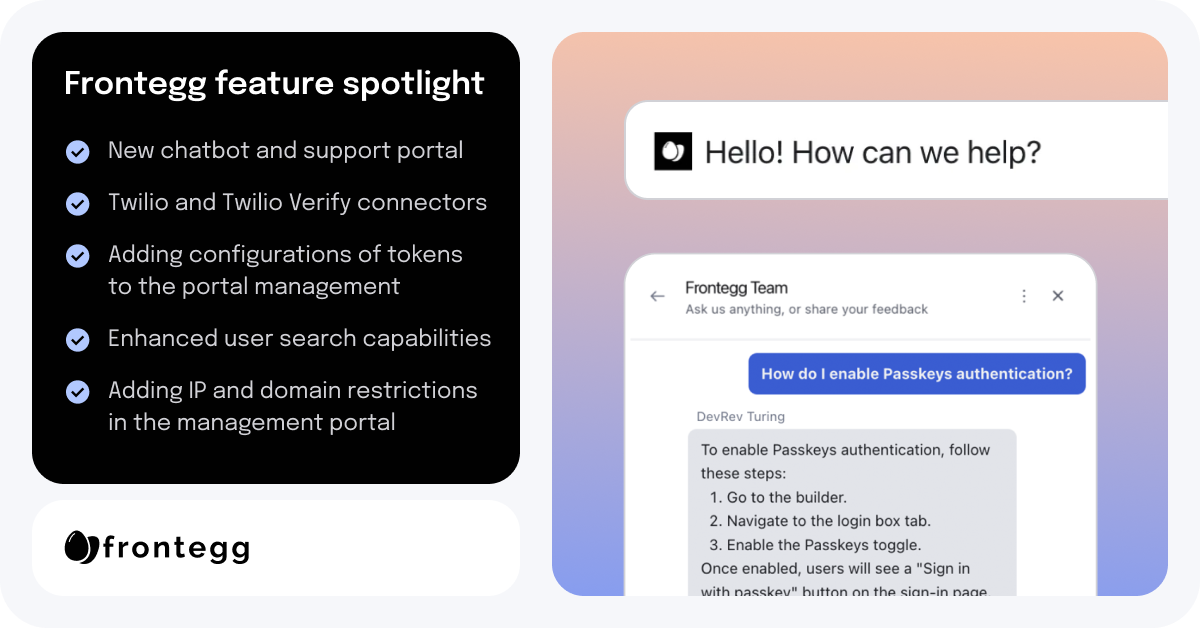The image size is (1200, 628).
Task: Click checkmark beside New chatbot and support portal
Action: [x=77, y=152]
